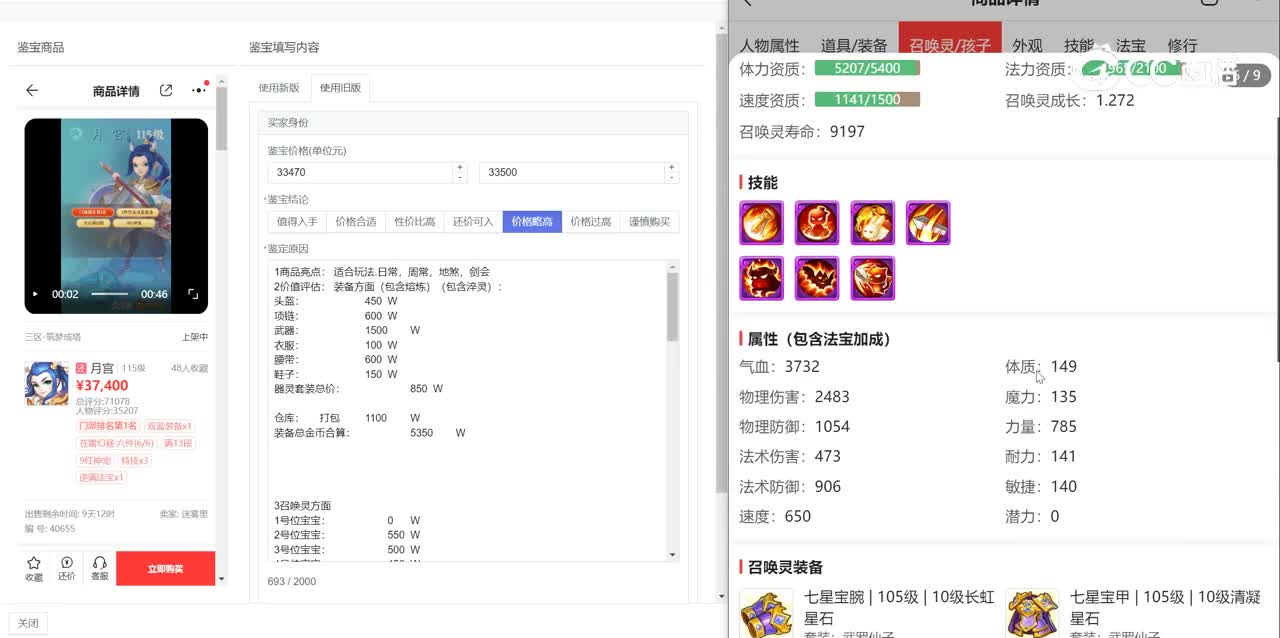Click the arrowhead skill icon, fourth in row
The height and width of the screenshot is (638, 1280).
pyautogui.click(x=928, y=223)
